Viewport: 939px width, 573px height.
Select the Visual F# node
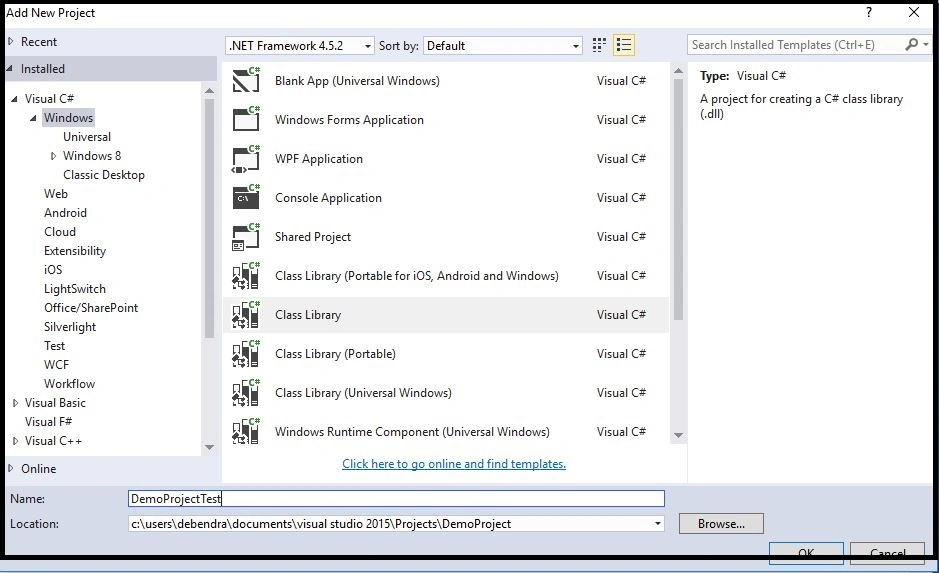[x=49, y=422]
